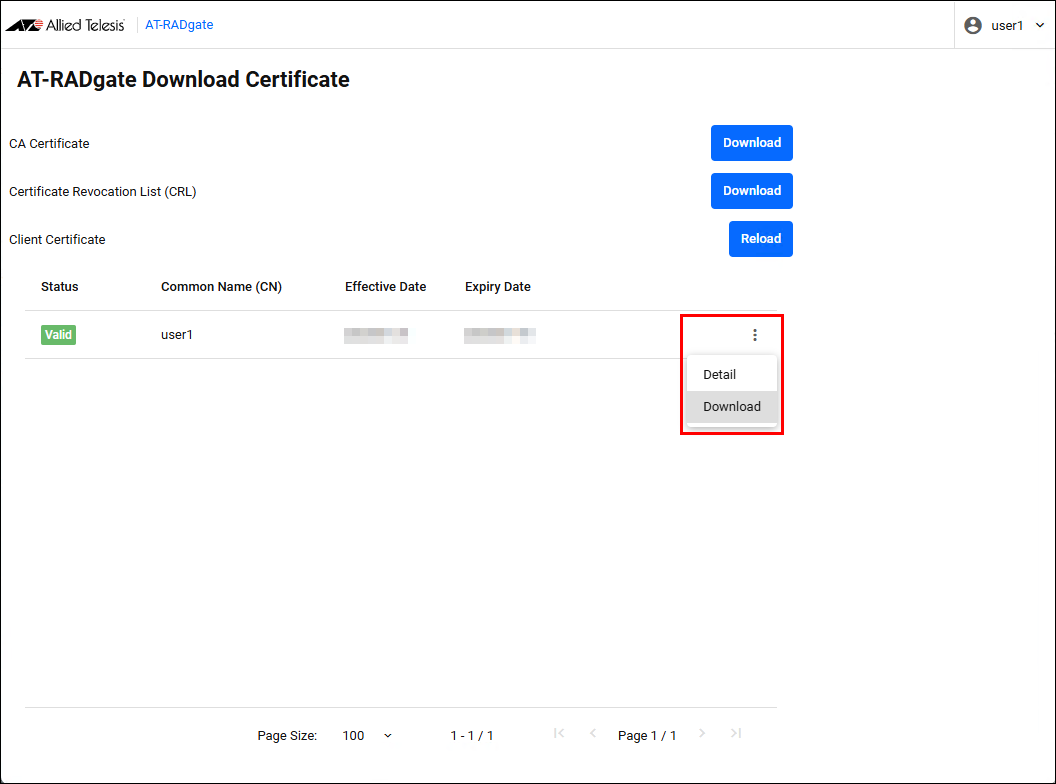The width and height of the screenshot is (1056, 784).
Task: Sort by Effective Date column header
Action: 385,287
